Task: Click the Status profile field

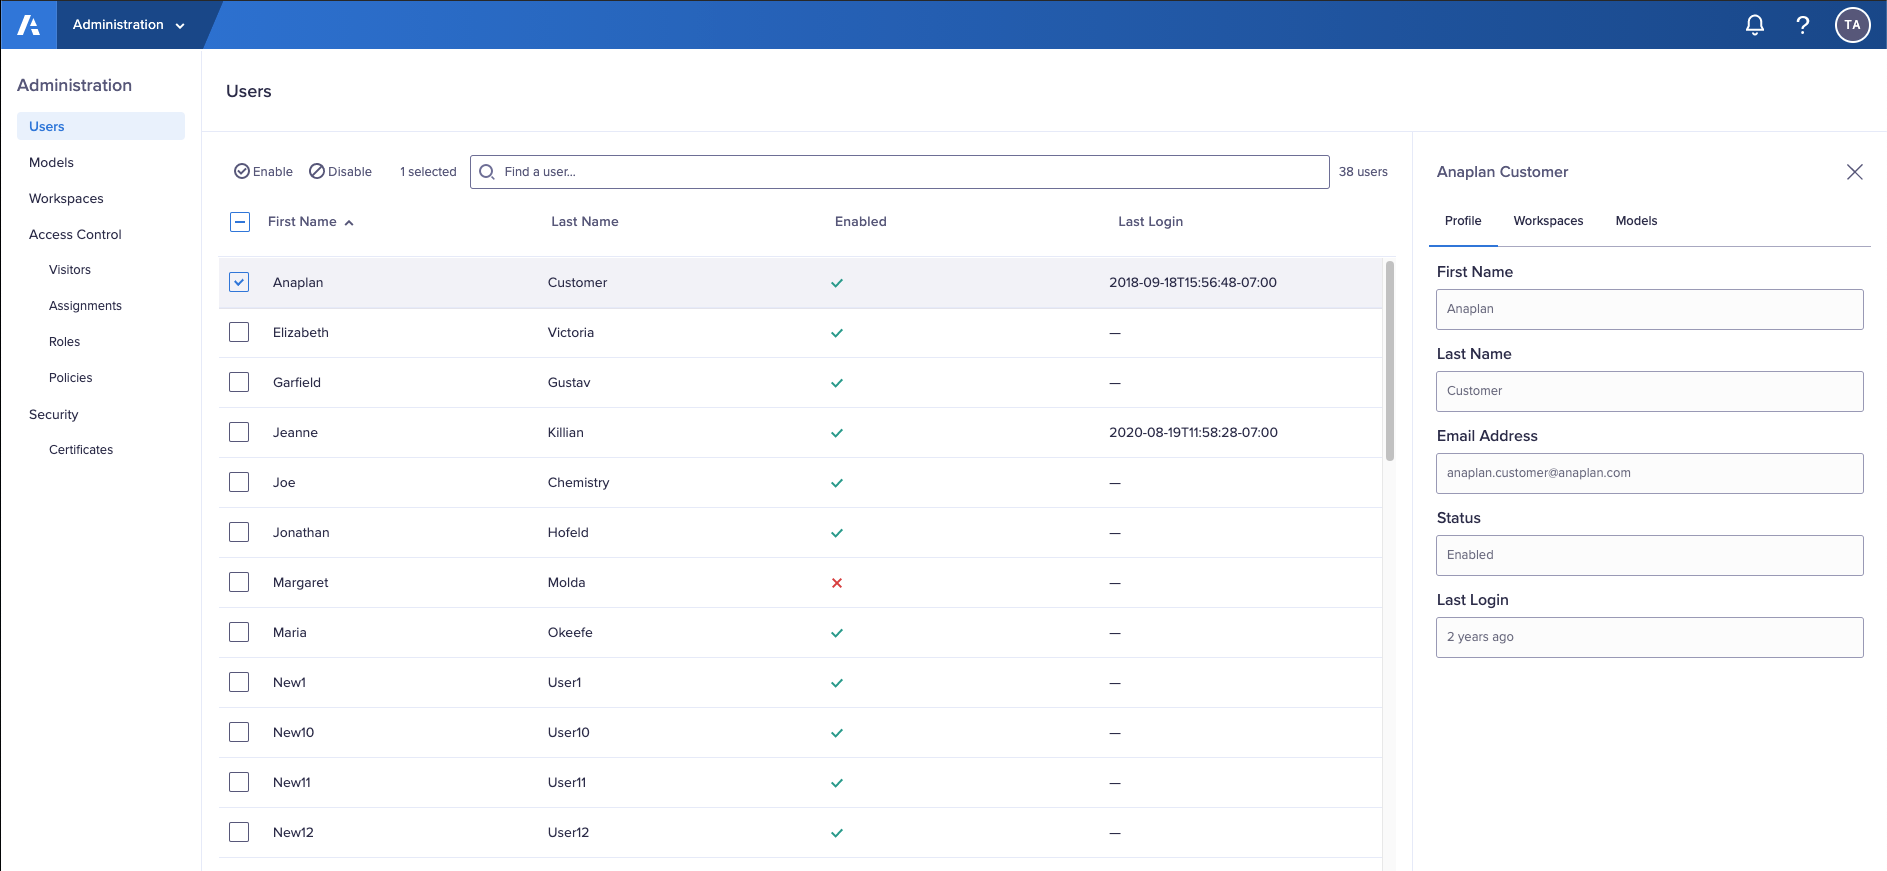Action: [1650, 555]
